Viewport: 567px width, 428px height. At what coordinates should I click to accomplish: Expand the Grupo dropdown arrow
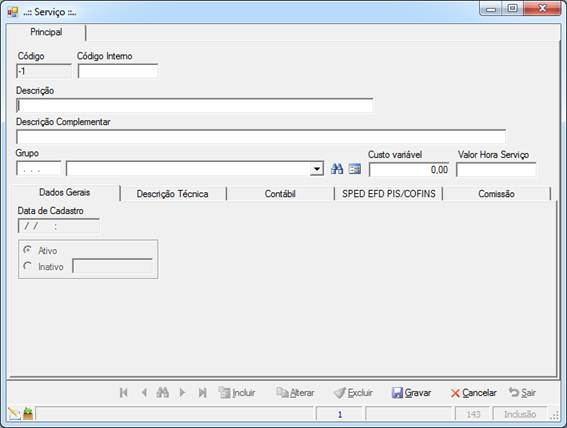coord(317,169)
